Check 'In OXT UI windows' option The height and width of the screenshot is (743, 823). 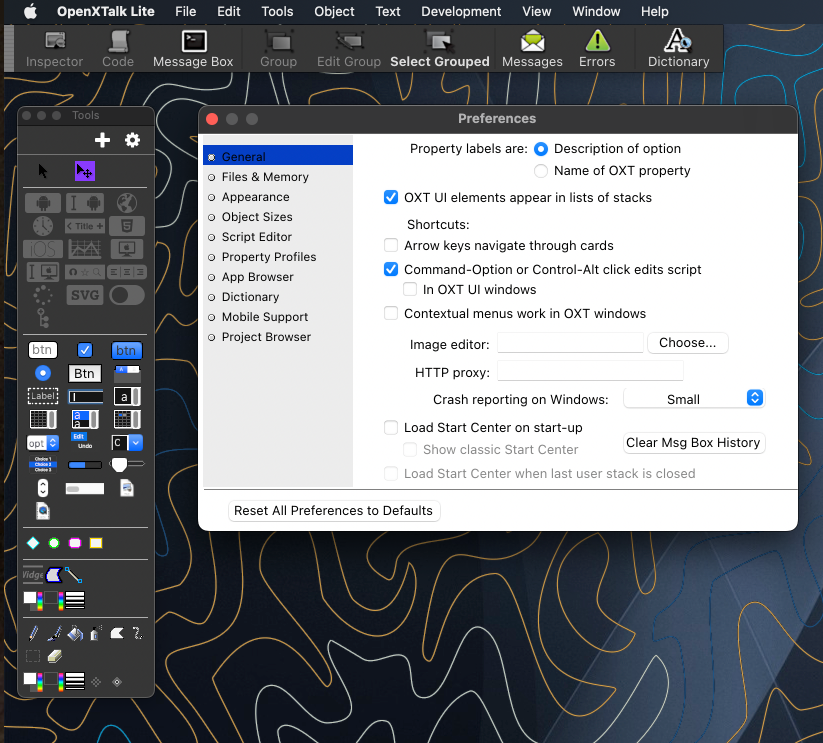[409, 289]
